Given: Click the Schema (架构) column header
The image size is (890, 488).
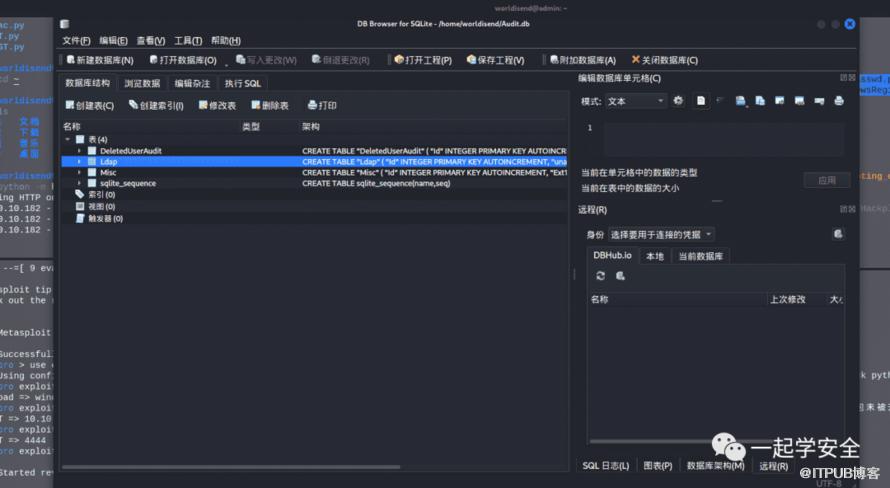Looking at the screenshot, I should (311, 127).
